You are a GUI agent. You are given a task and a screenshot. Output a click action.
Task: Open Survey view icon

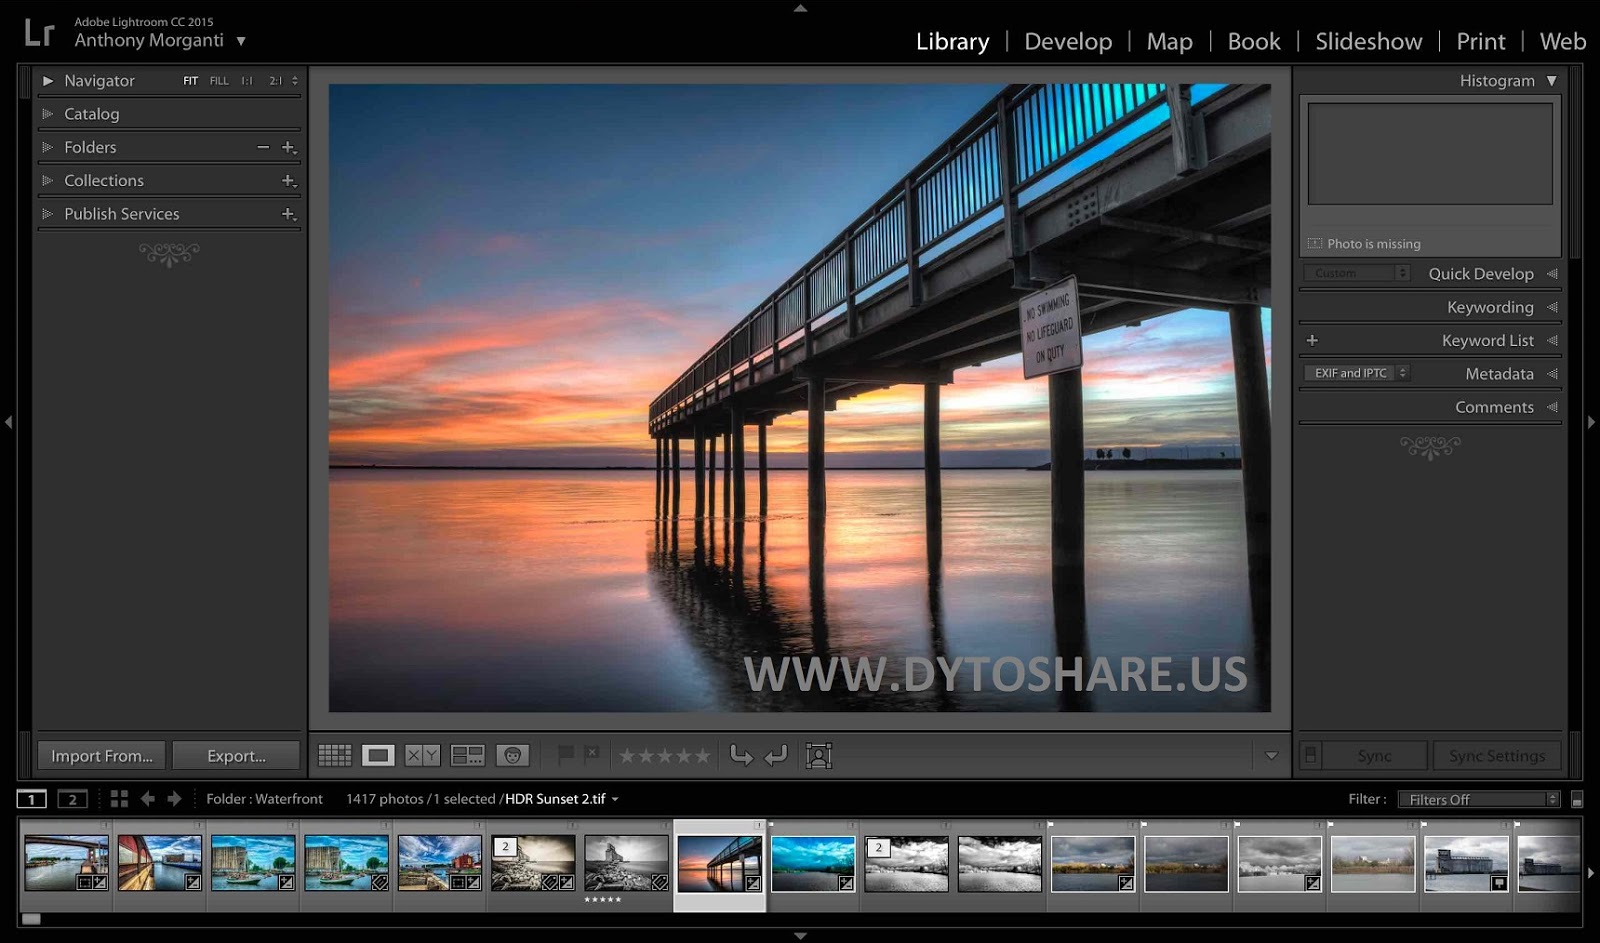click(467, 756)
